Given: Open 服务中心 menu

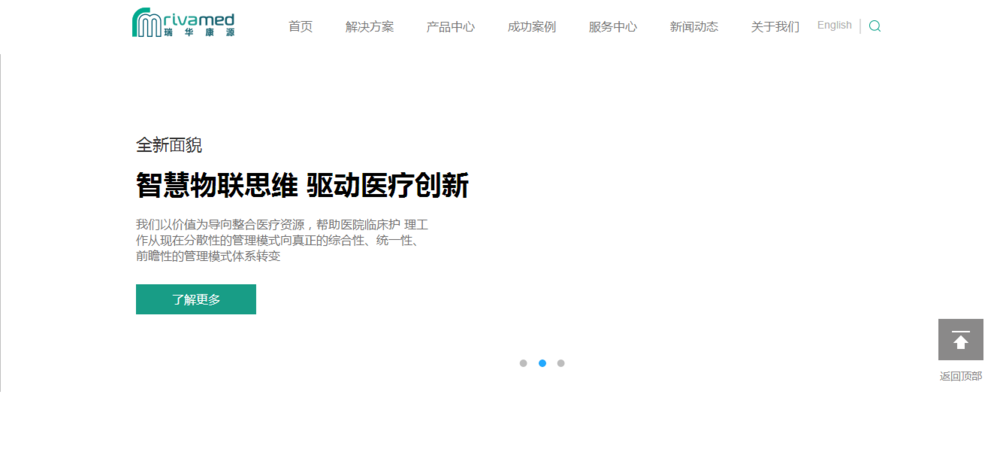Looking at the screenshot, I should coord(613,27).
